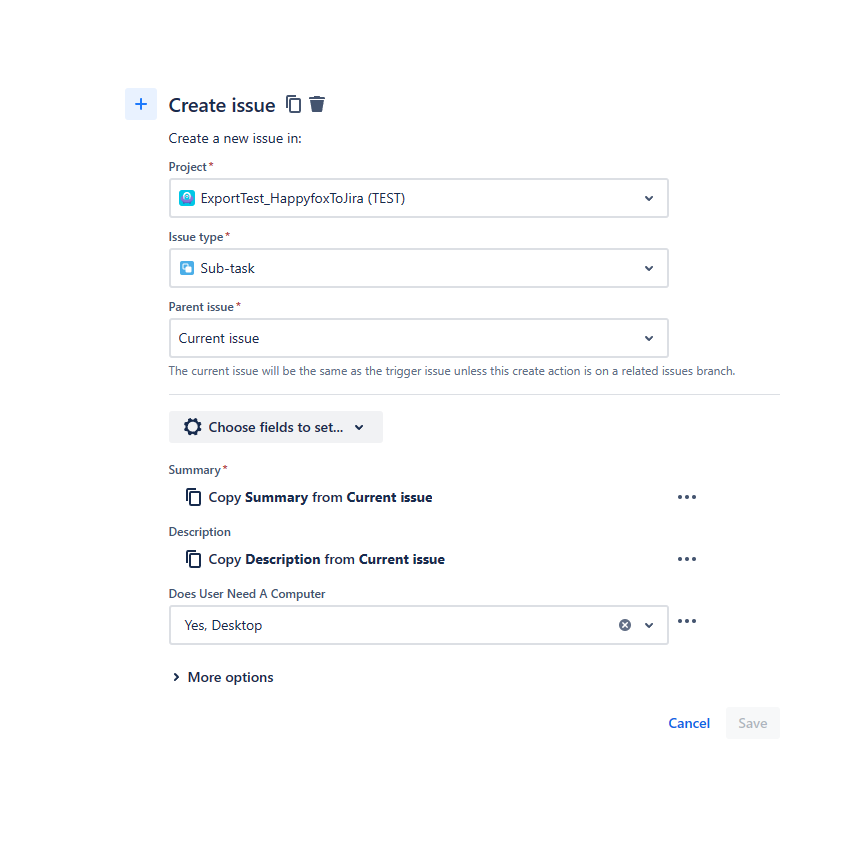The image size is (857, 859).
Task: Click copy icon next to Summary field
Action: pos(193,497)
